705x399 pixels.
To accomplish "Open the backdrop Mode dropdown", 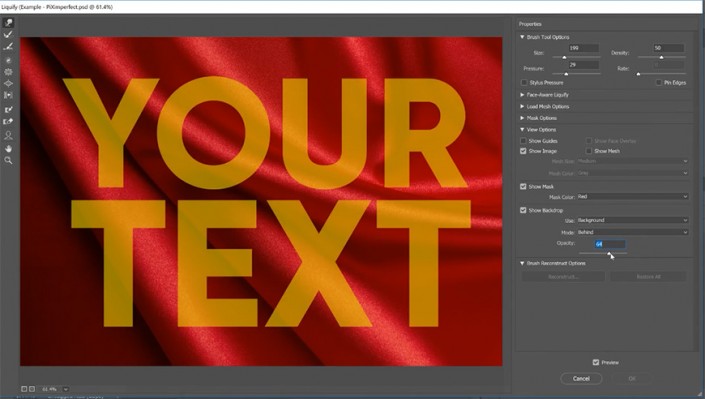I will point(632,232).
